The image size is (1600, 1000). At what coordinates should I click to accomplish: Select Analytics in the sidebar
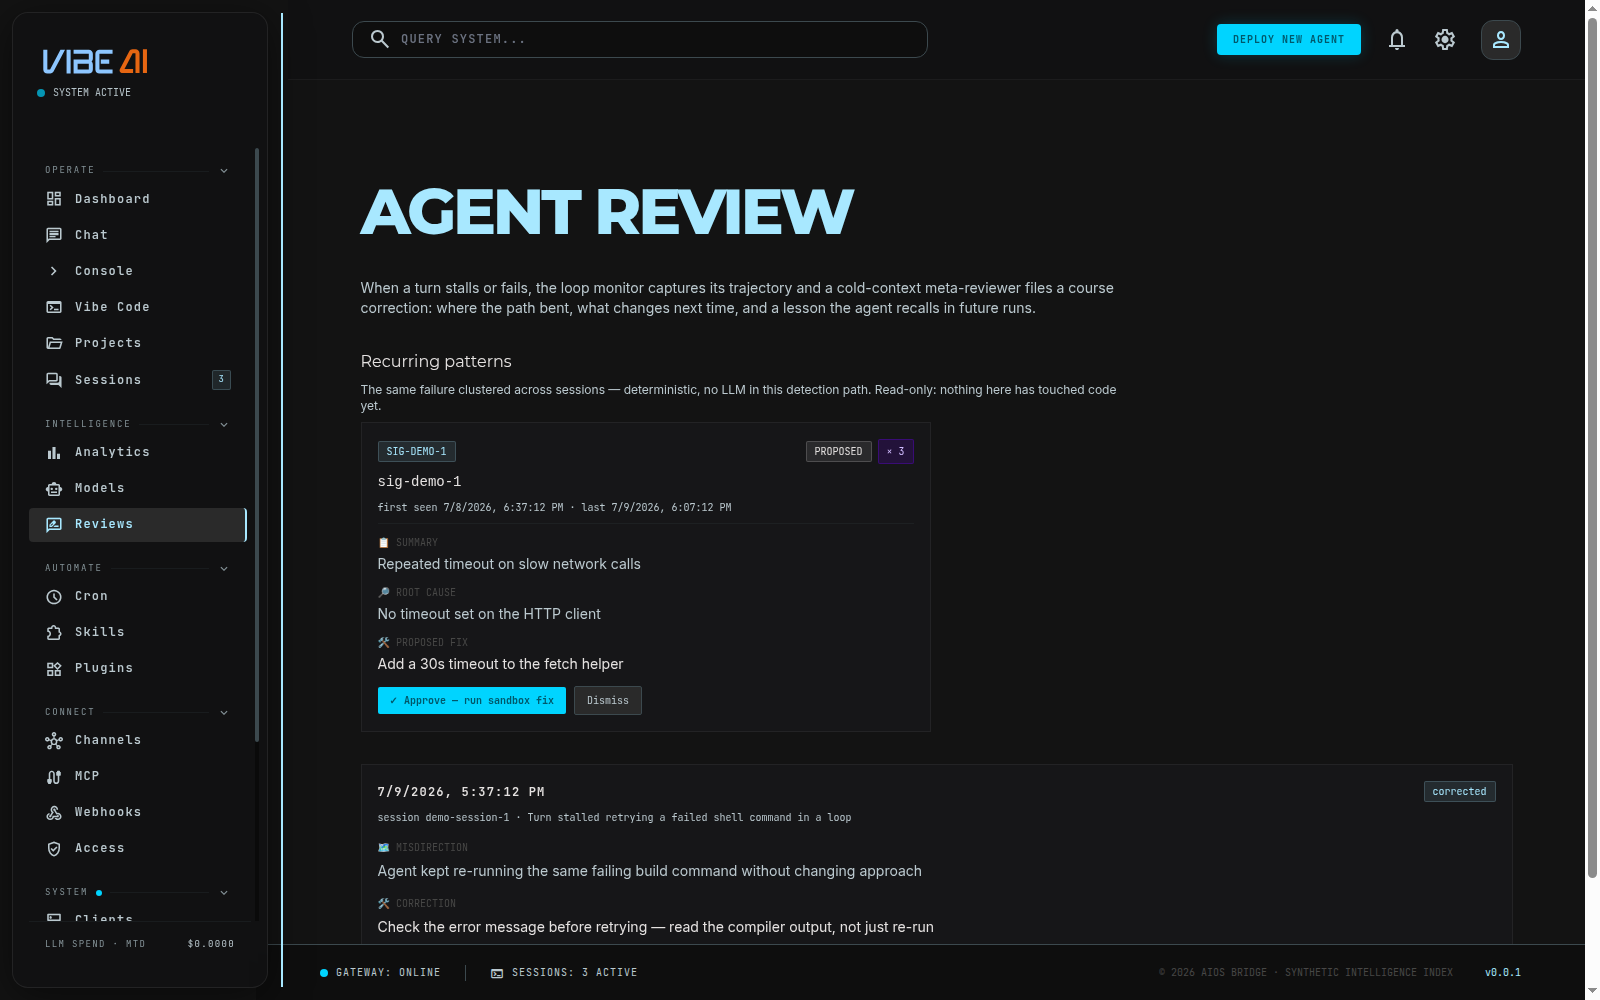138,452
